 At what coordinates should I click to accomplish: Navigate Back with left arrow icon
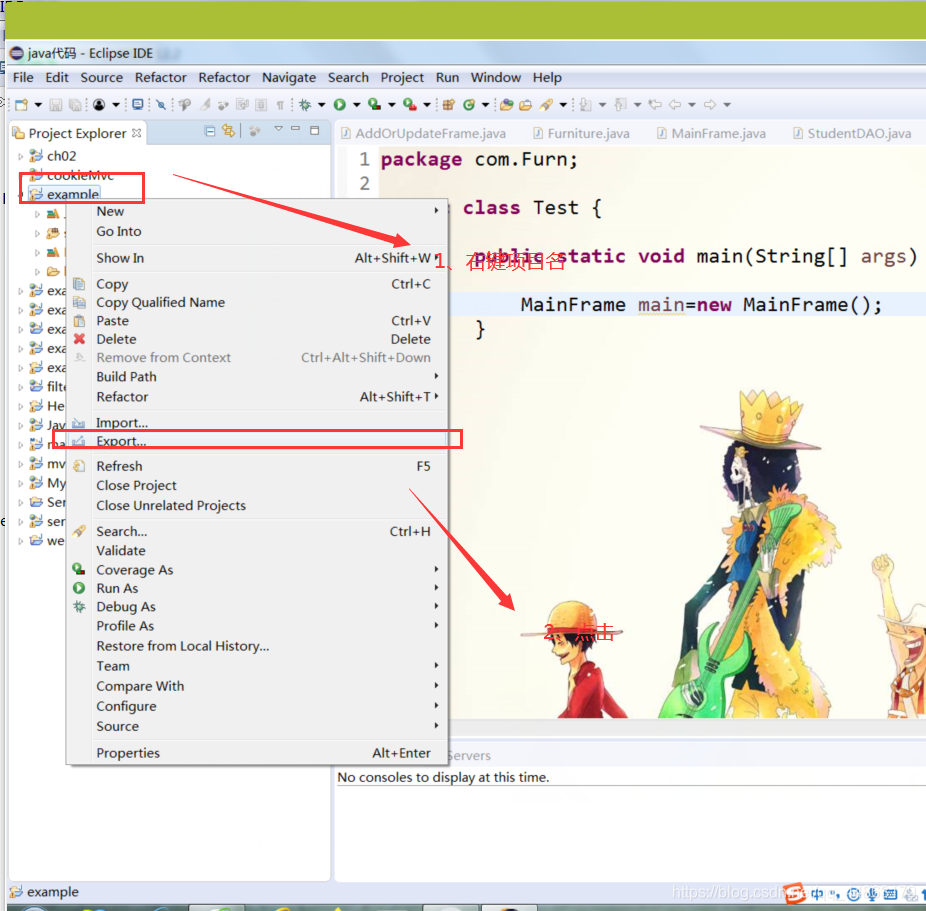(675, 105)
